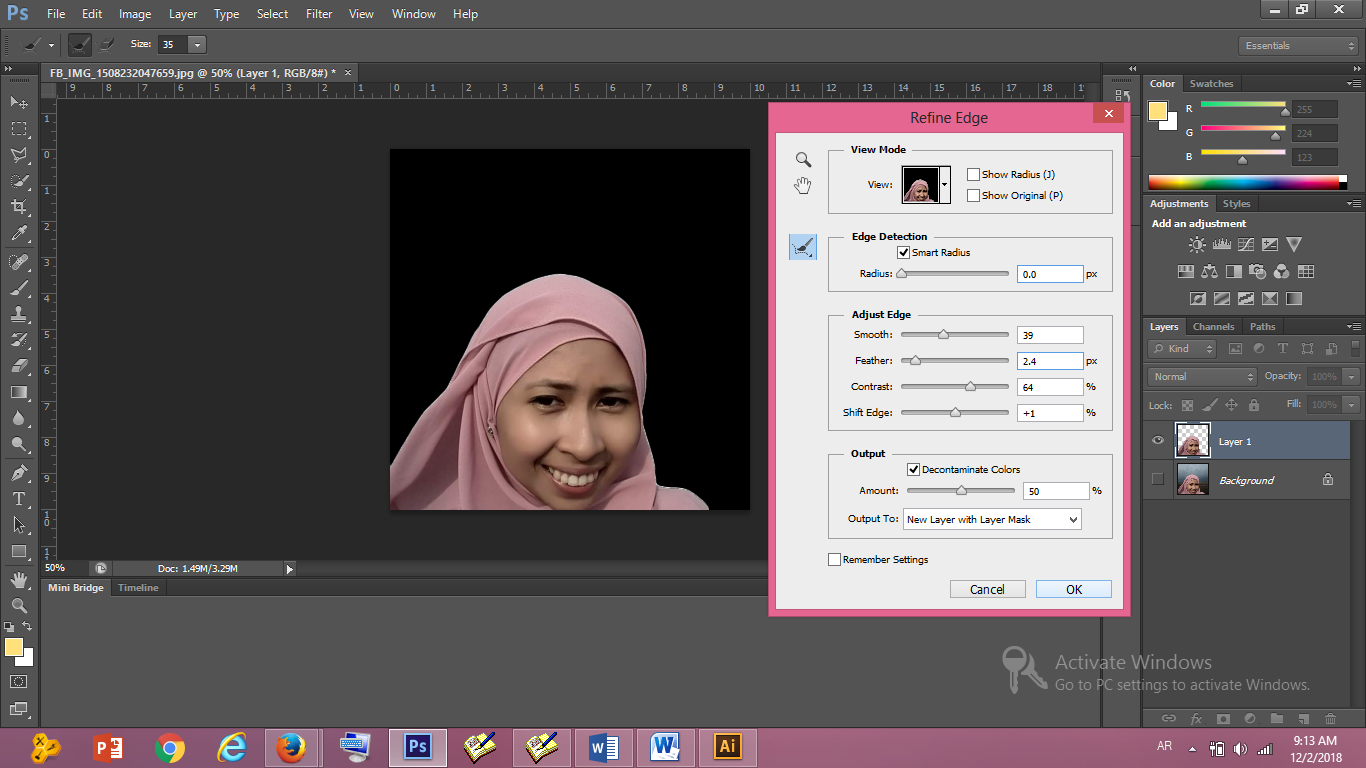
Task: Click the Link layers icon
Action: [1170, 718]
